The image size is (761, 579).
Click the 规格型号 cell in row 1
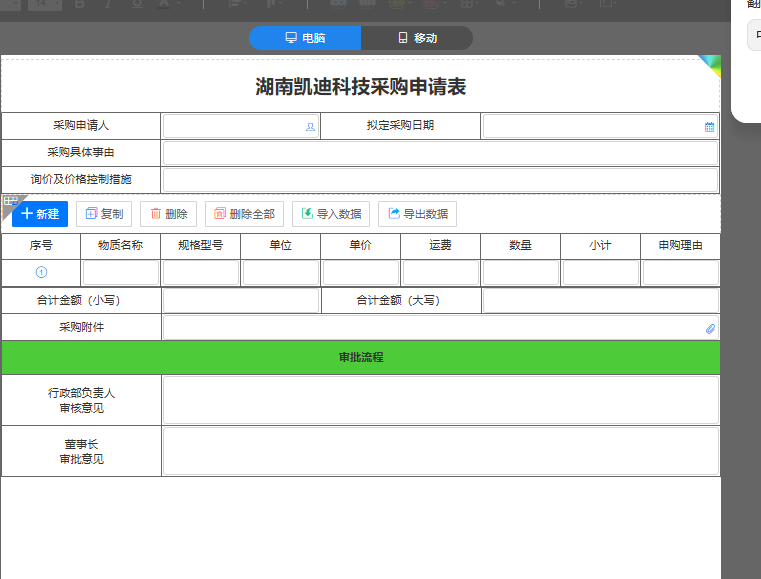[201, 273]
